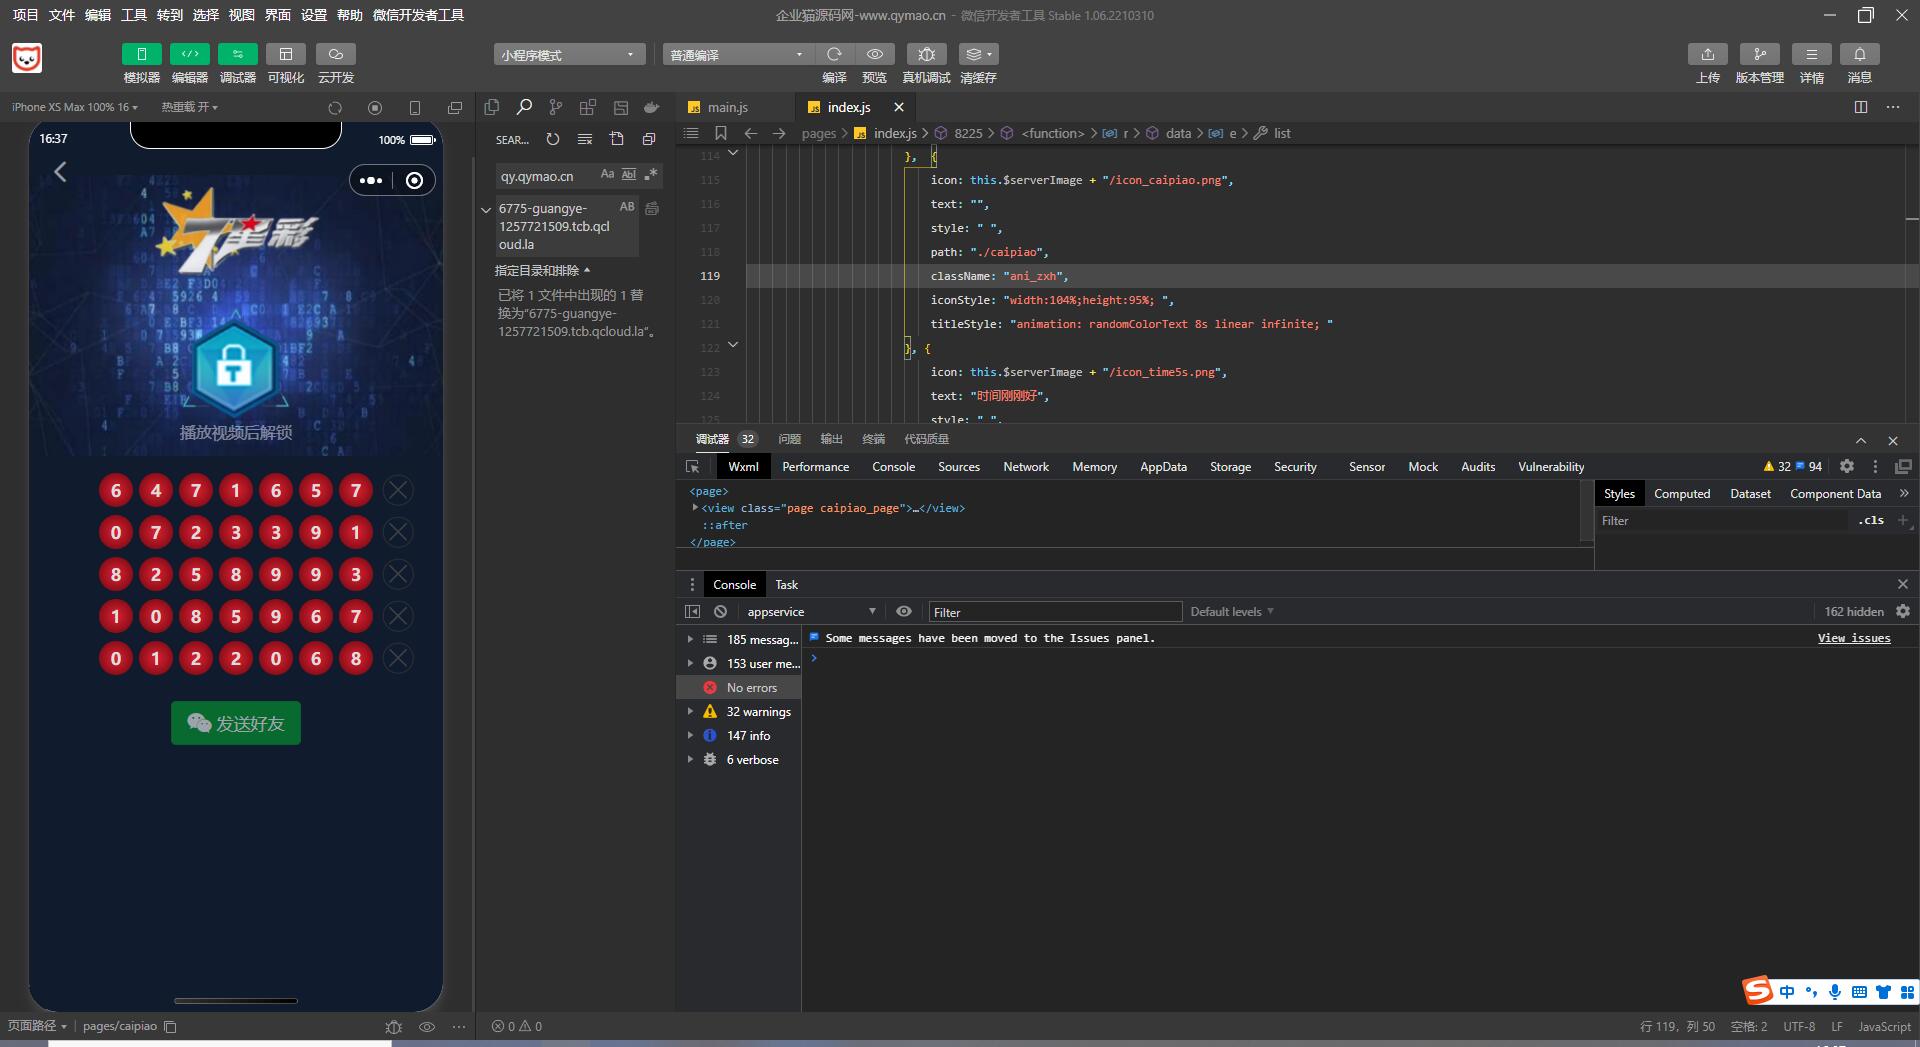1920x1047 pixels.
Task: Toggle the simulator (模拟器) panel button
Action: pos(142,54)
